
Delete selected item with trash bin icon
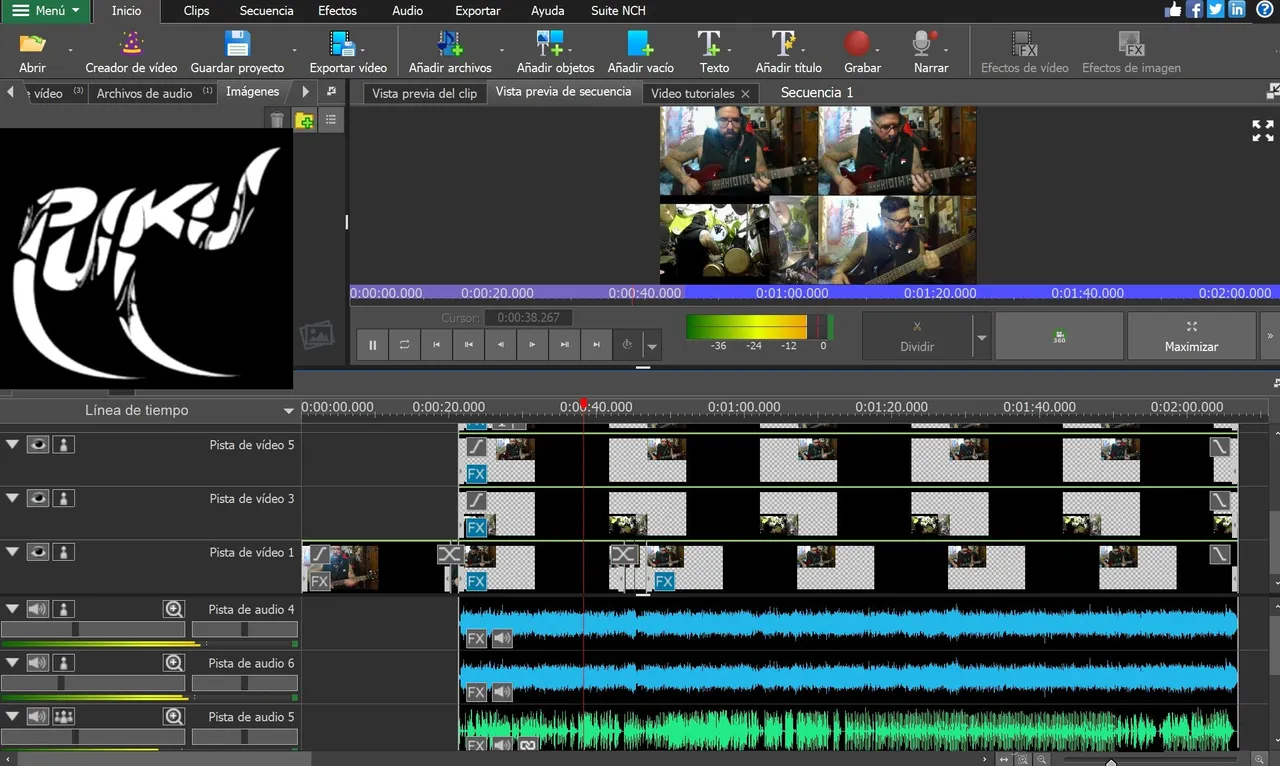277,120
